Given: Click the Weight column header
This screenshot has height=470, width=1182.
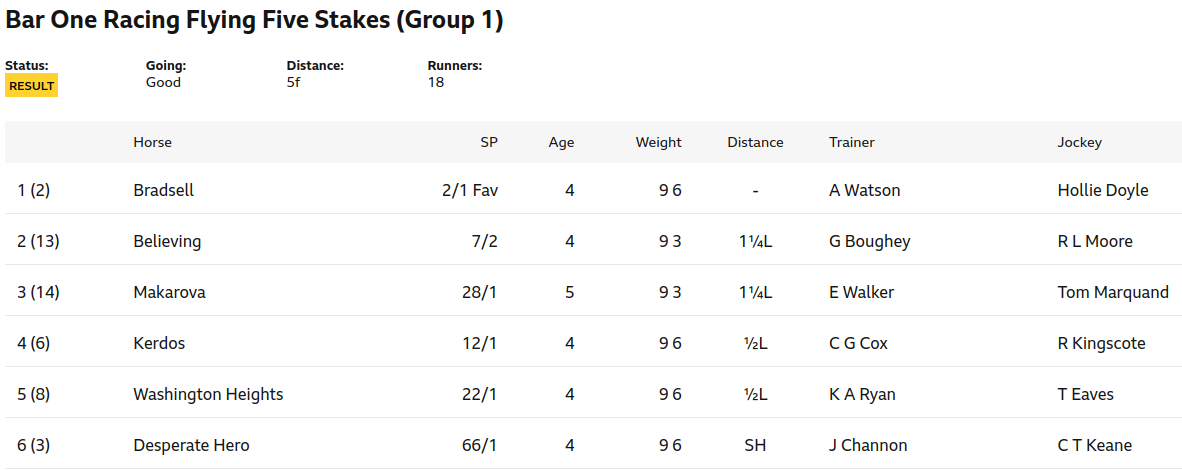Looking at the screenshot, I should pos(659,142).
